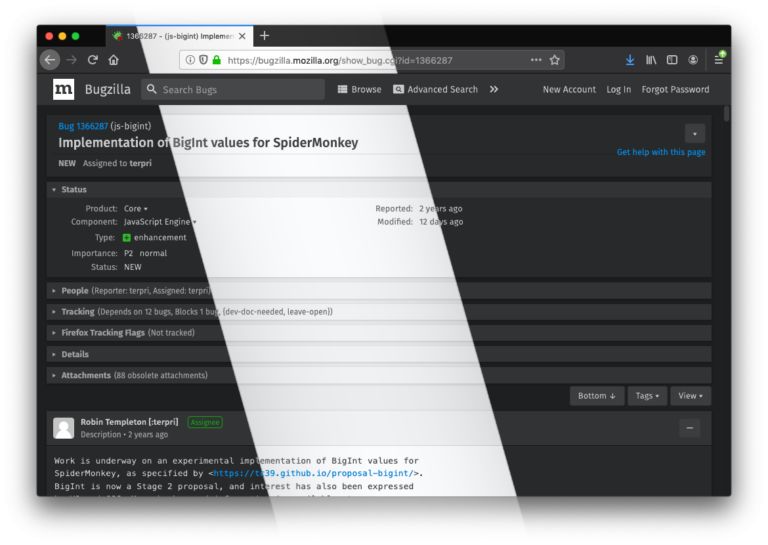Click the search magnifier icon
Image resolution: width=768 pixels, height=545 pixels.
[x=152, y=89]
